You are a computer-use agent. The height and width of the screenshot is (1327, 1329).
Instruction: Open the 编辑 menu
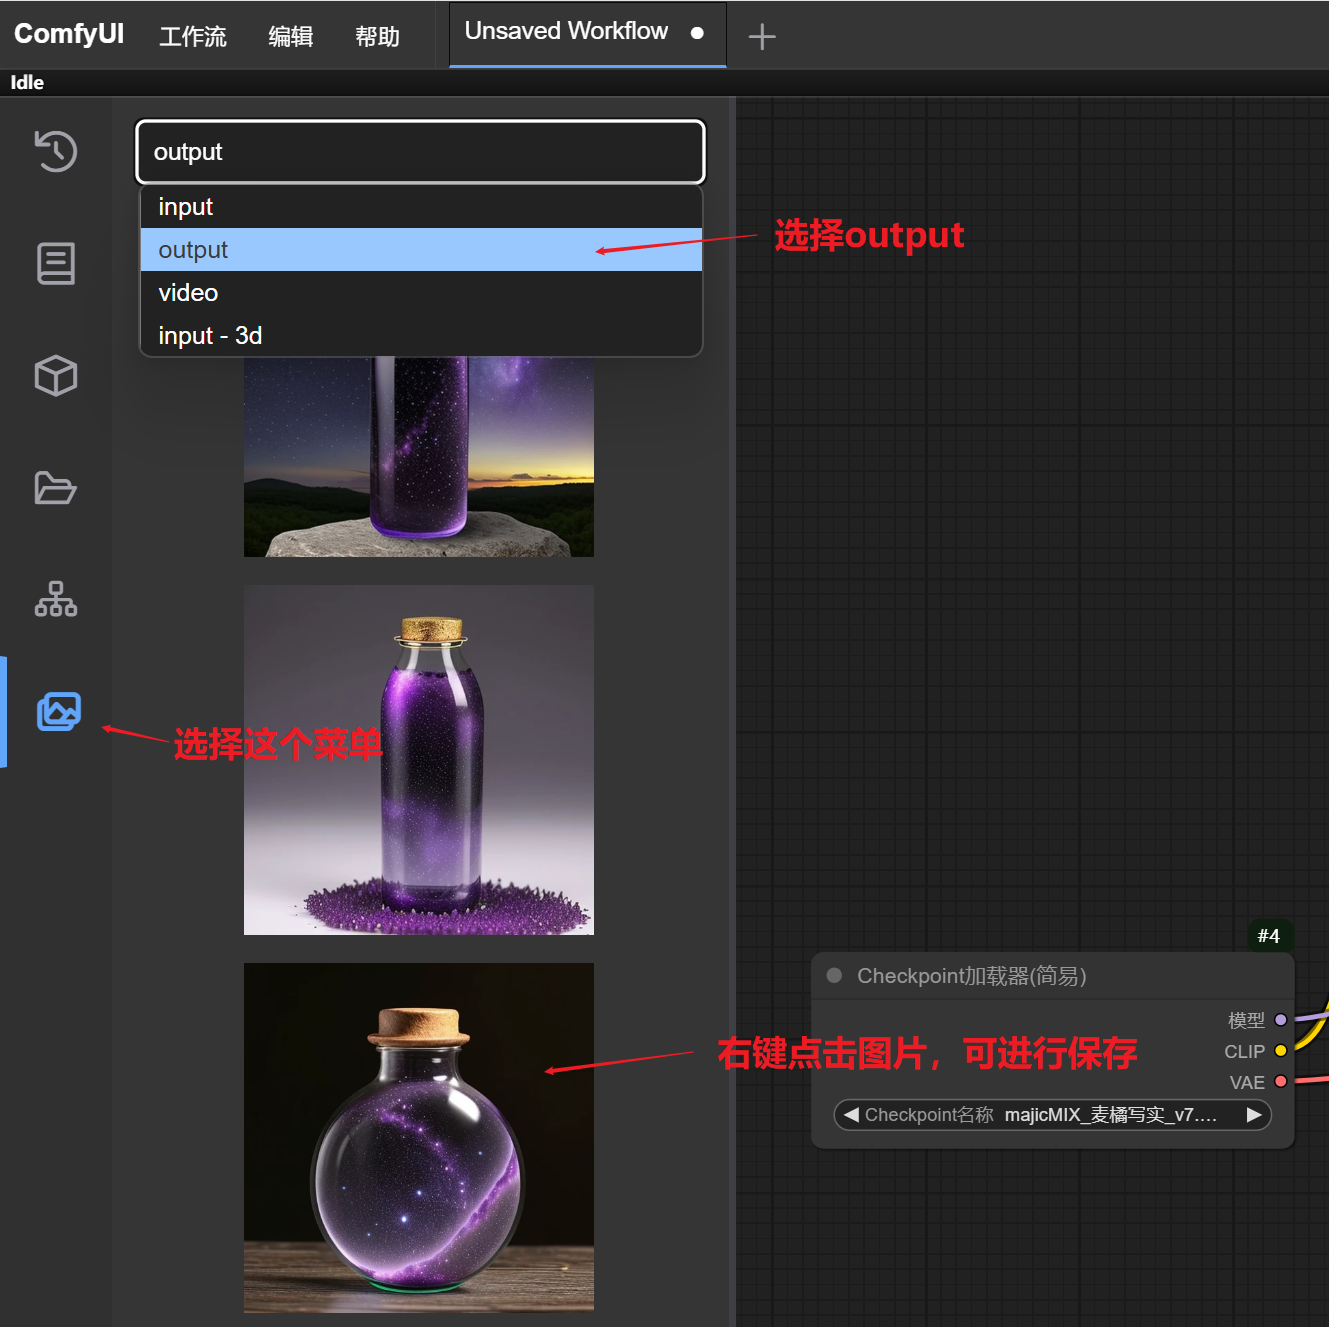[x=290, y=35]
